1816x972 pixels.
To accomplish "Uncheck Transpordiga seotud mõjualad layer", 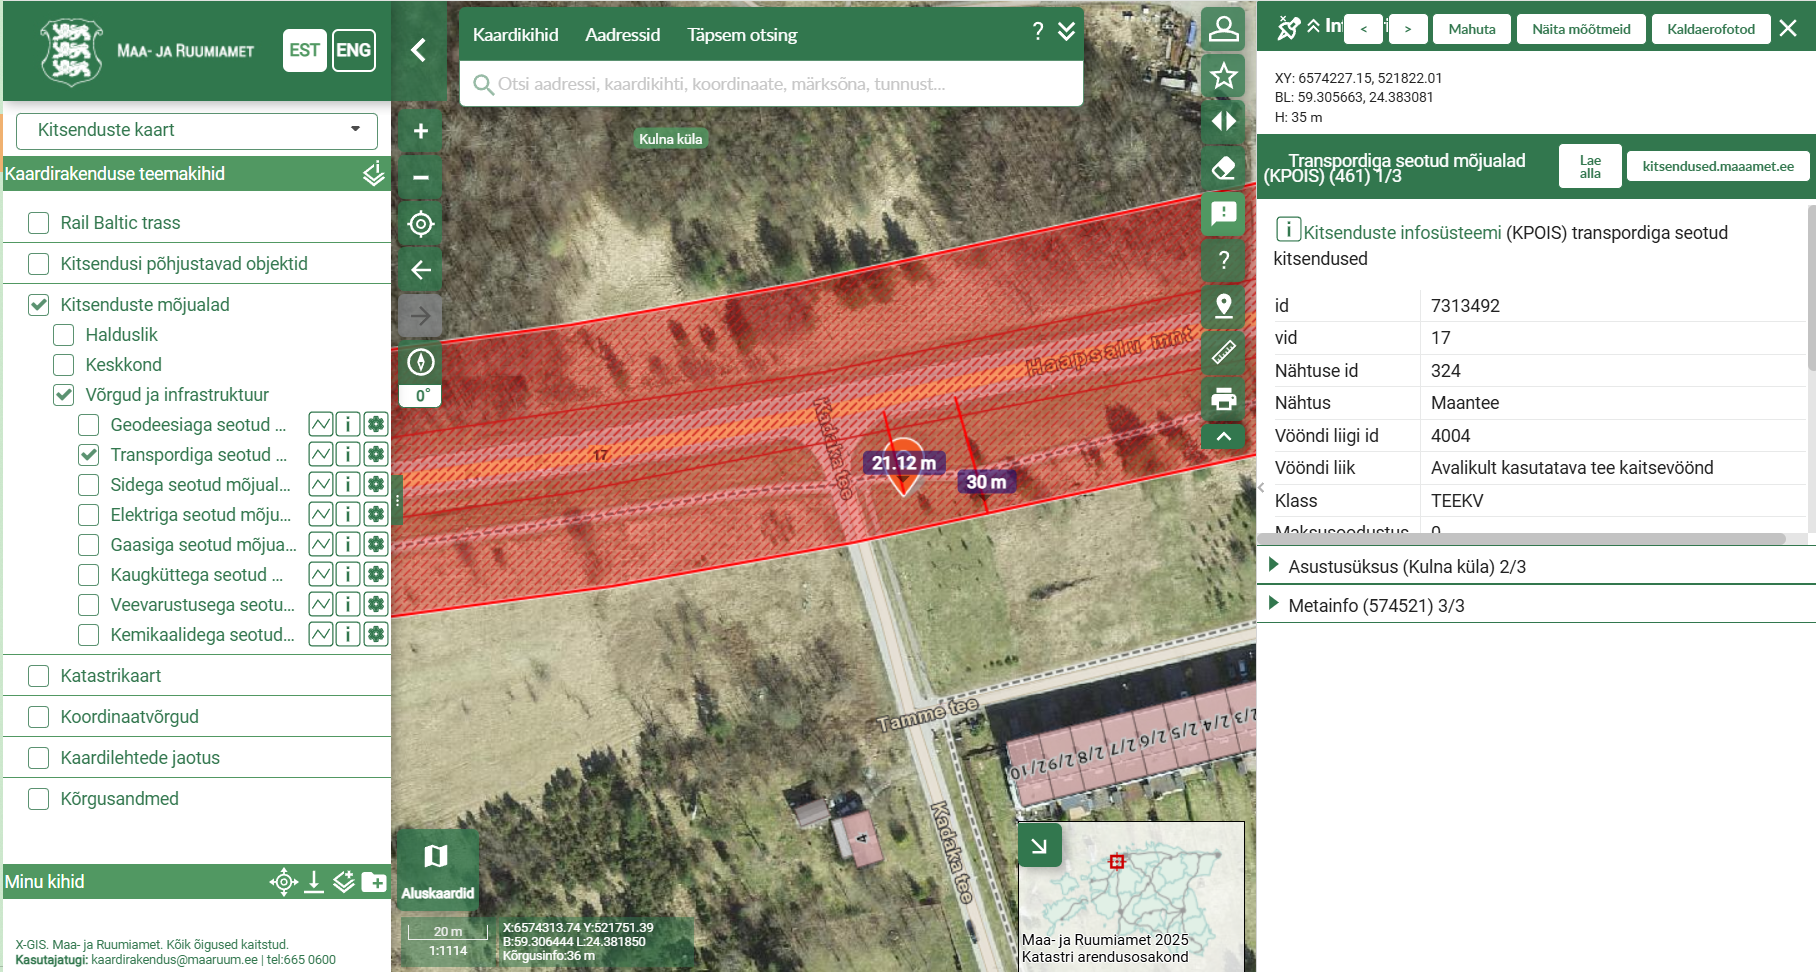I will click(89, 455).
